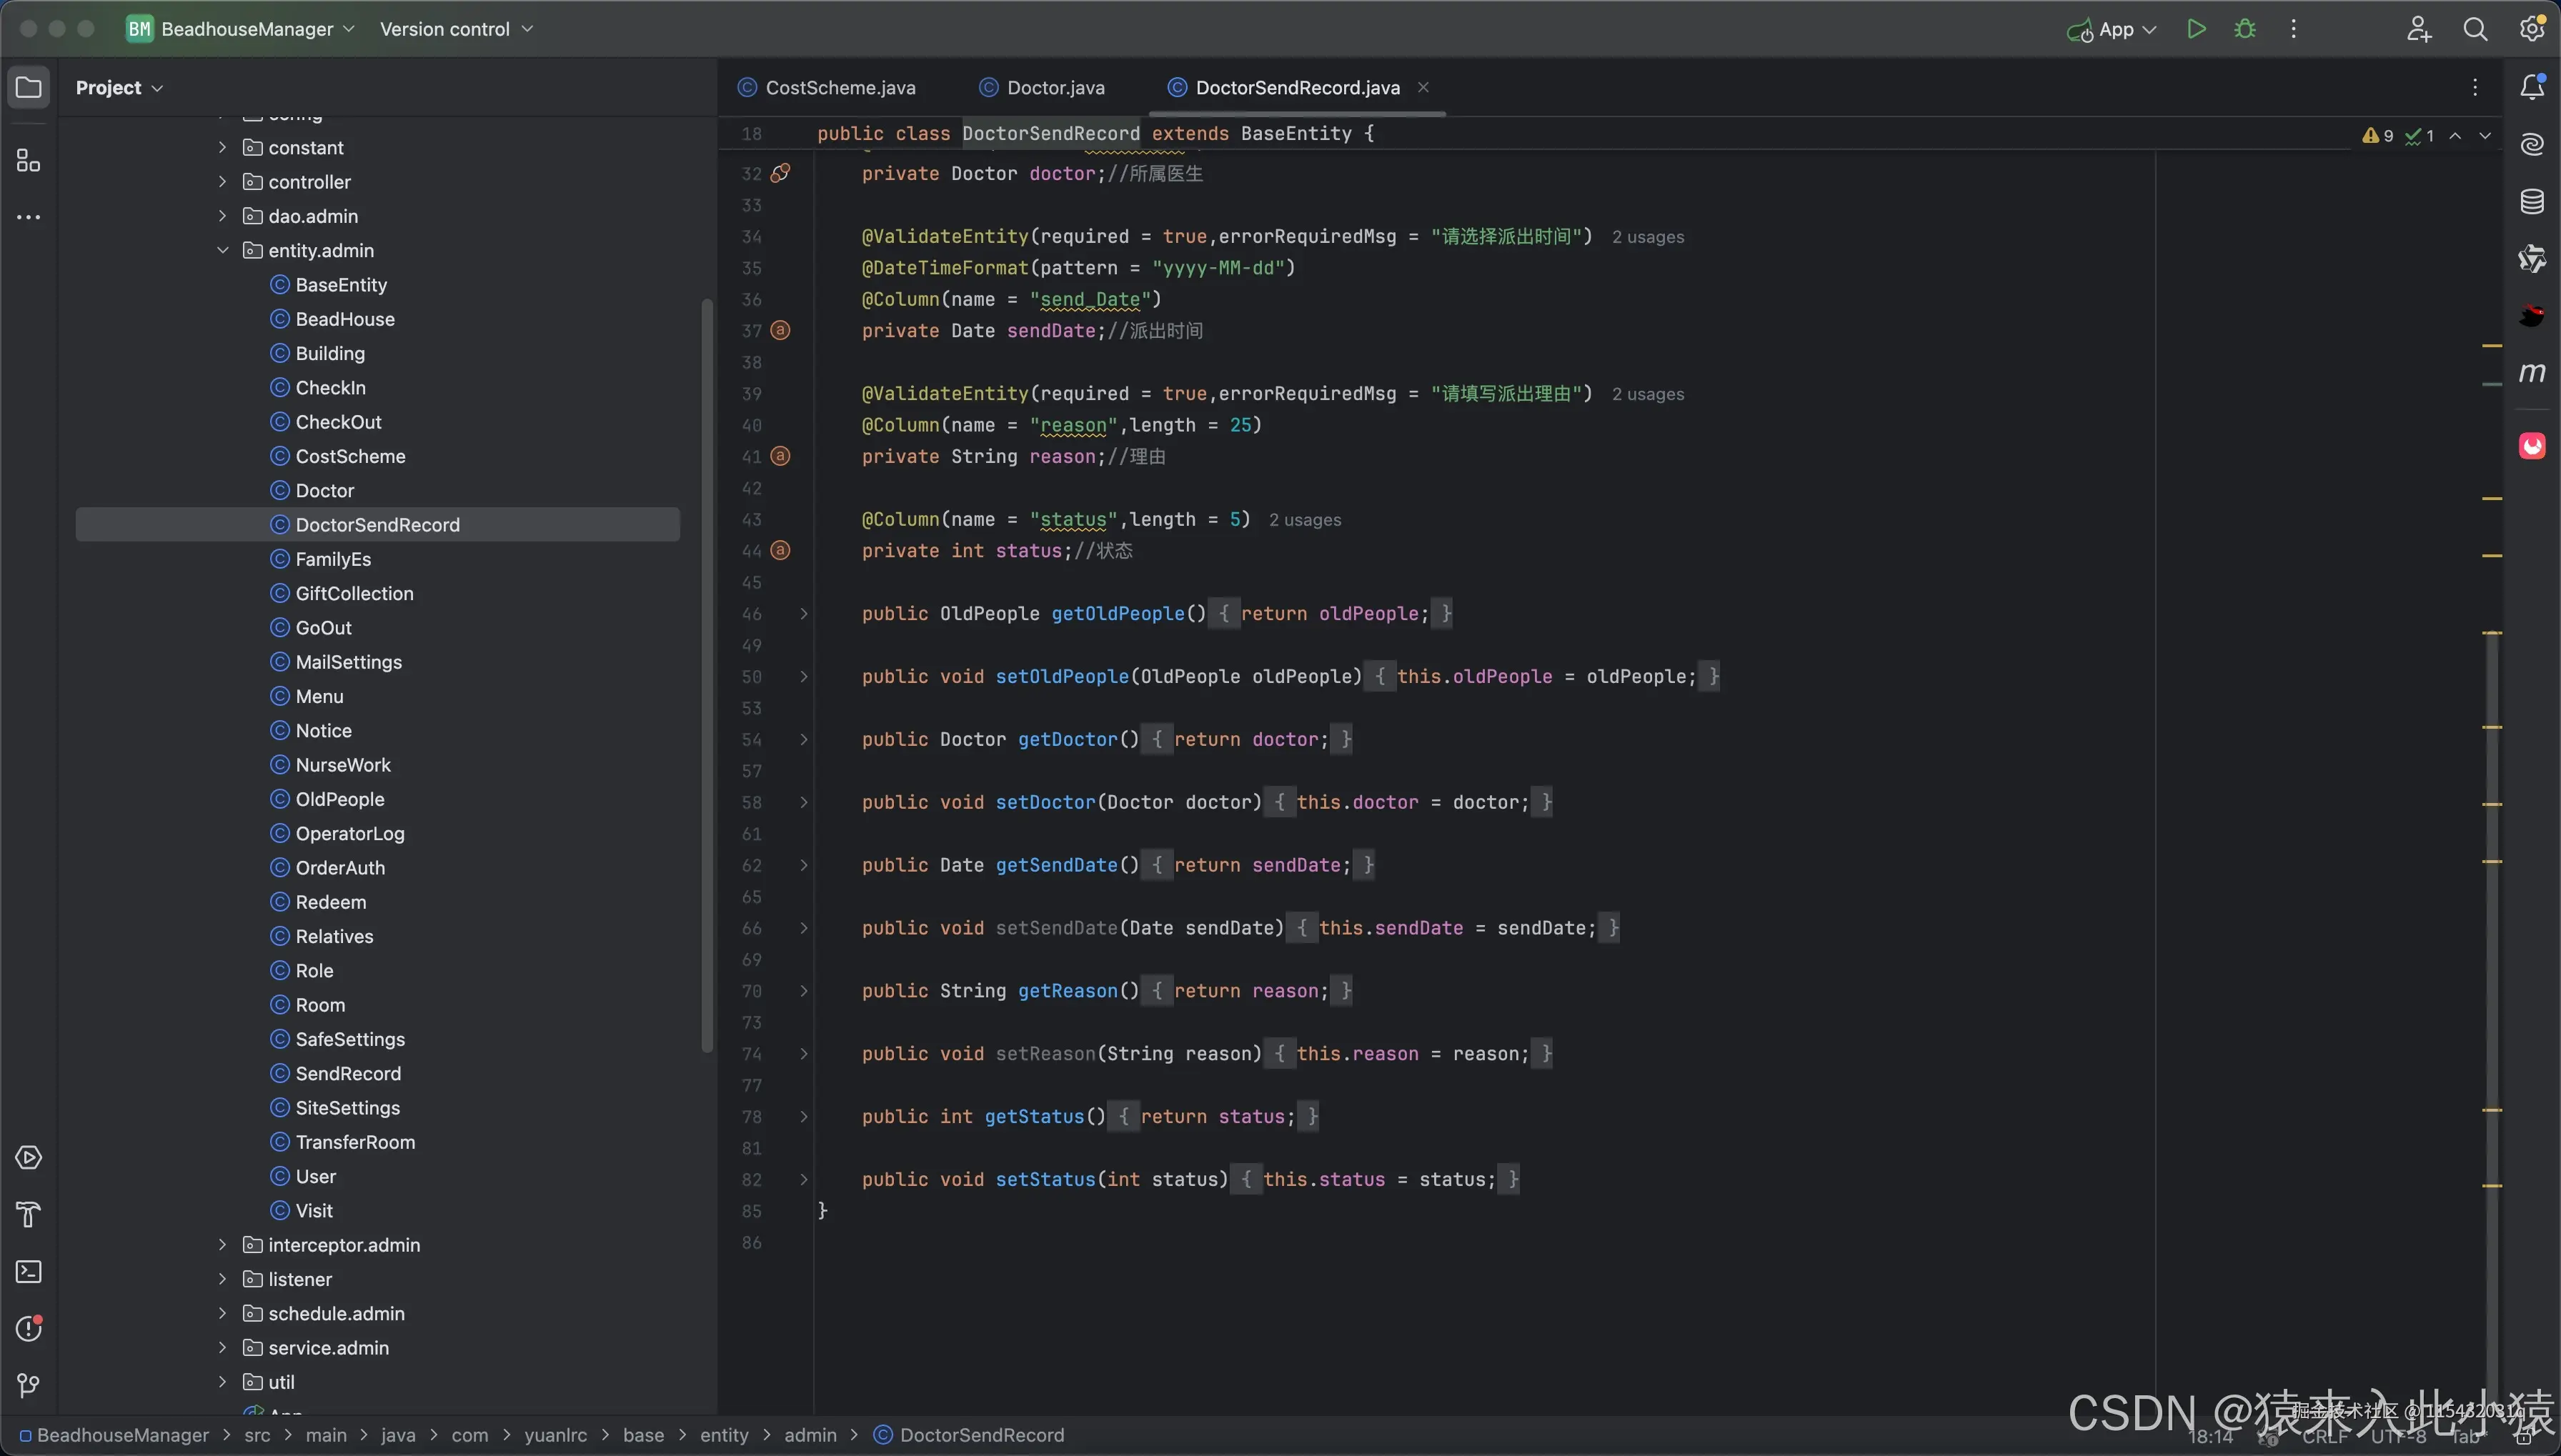
Task: Open the Structure tool window
Action: pyautogui.click(x=29, y=161)
